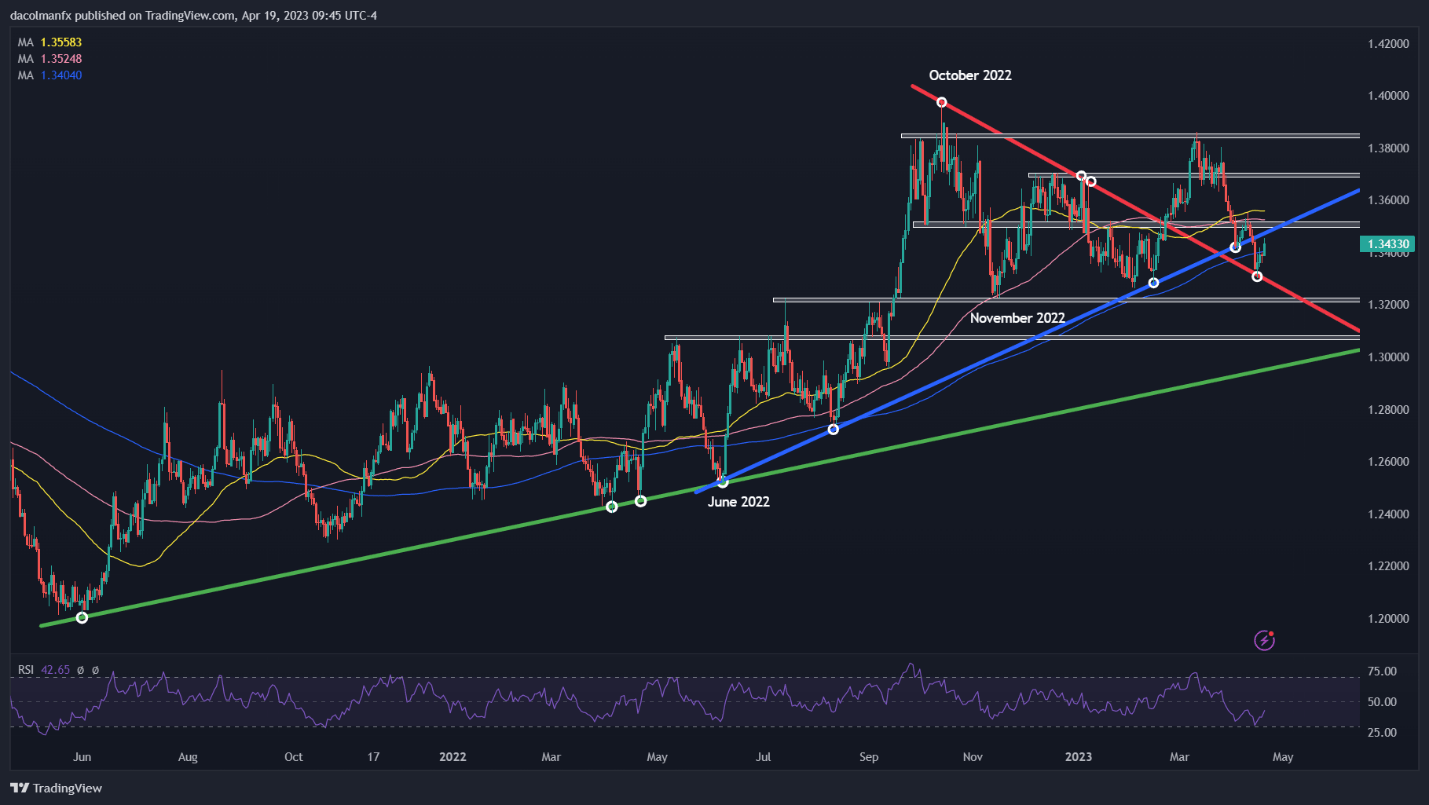Click the published on TradingView.com header text

click(140, 13)
